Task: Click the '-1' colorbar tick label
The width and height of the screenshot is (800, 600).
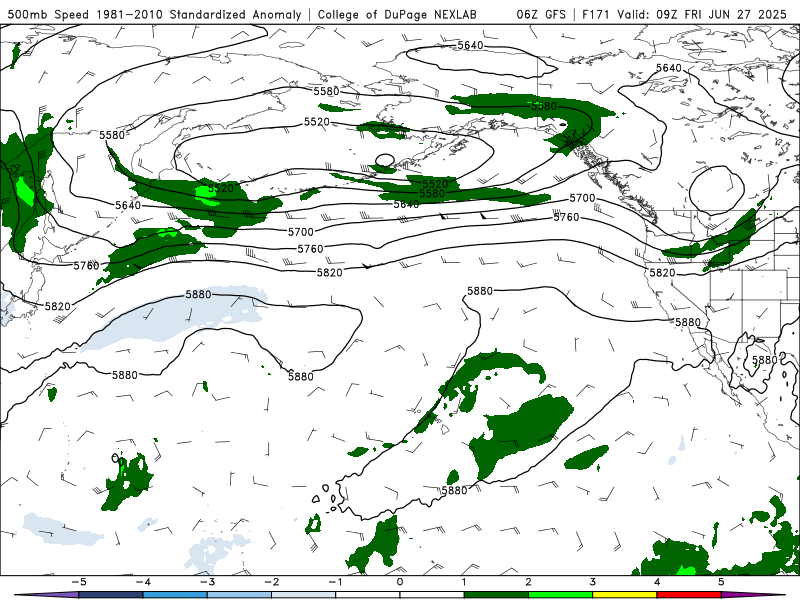Action: 335,582
